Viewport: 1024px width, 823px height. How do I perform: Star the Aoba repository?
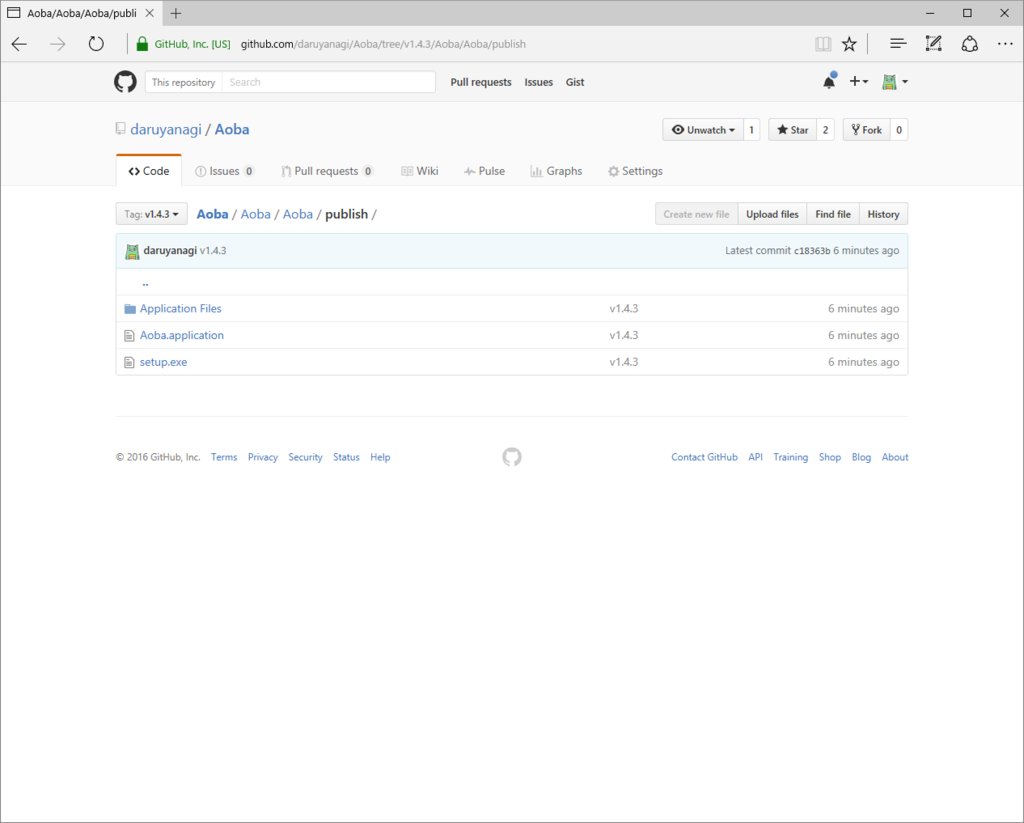pos(792,130)
